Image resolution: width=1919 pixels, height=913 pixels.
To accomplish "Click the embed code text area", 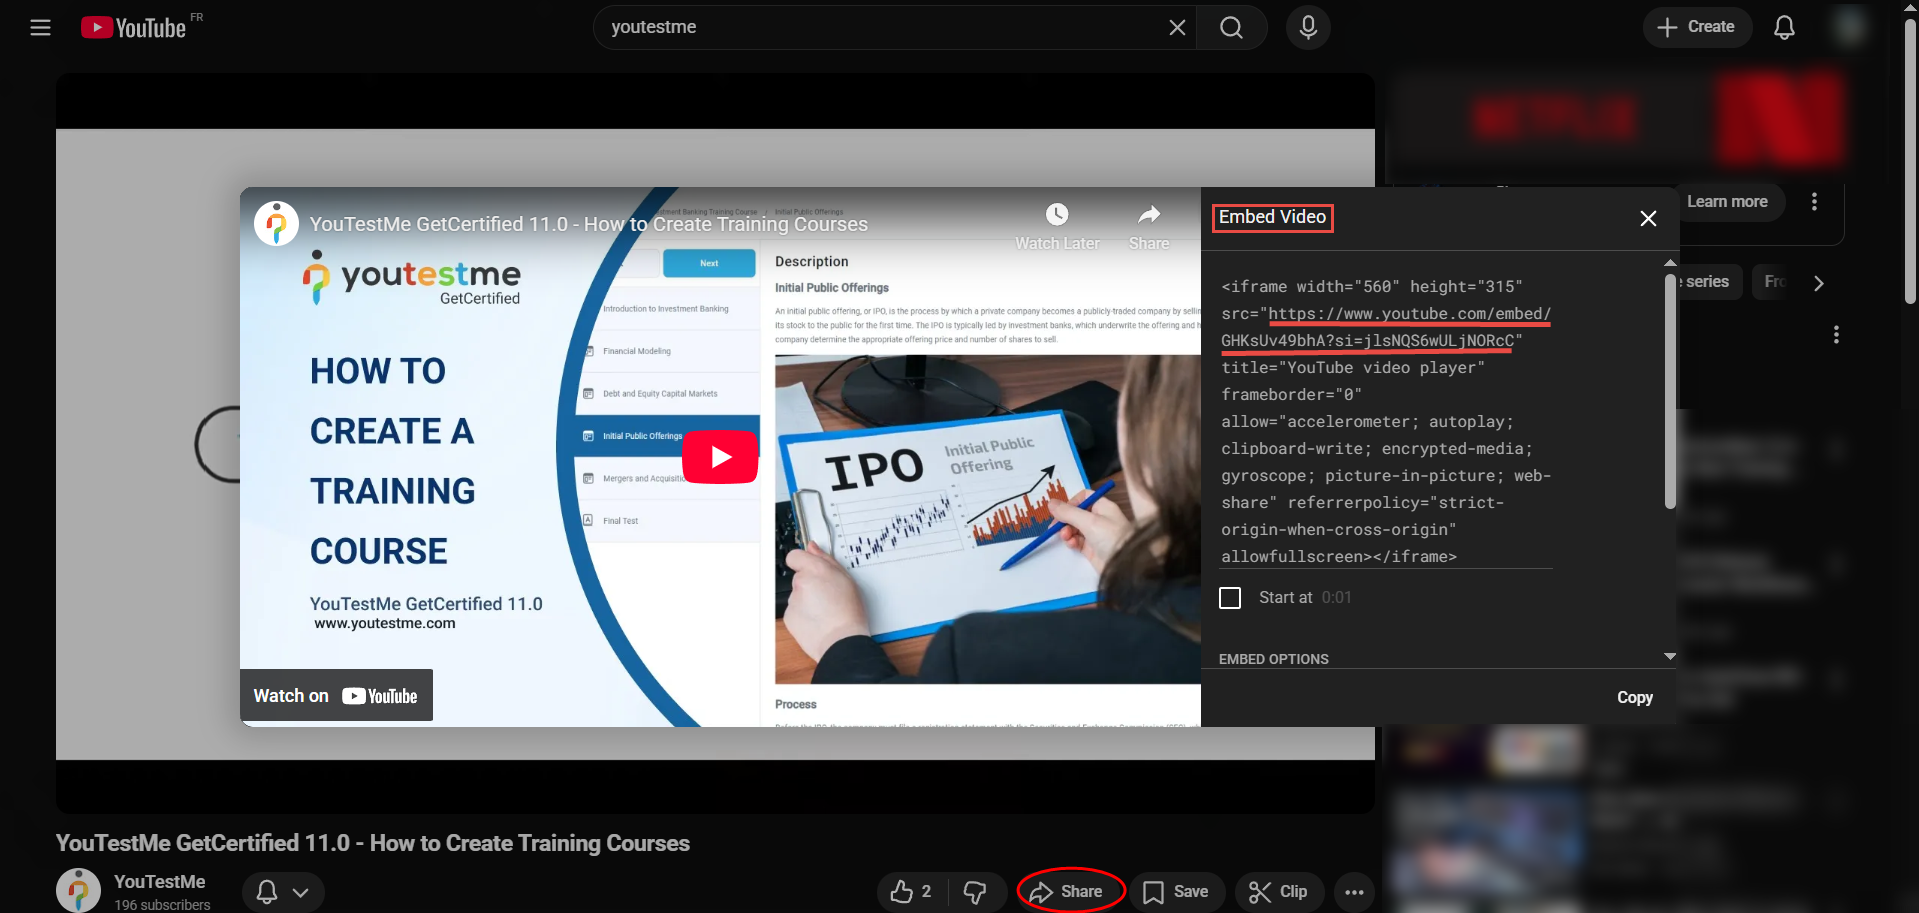I will tap(1385, 422).
